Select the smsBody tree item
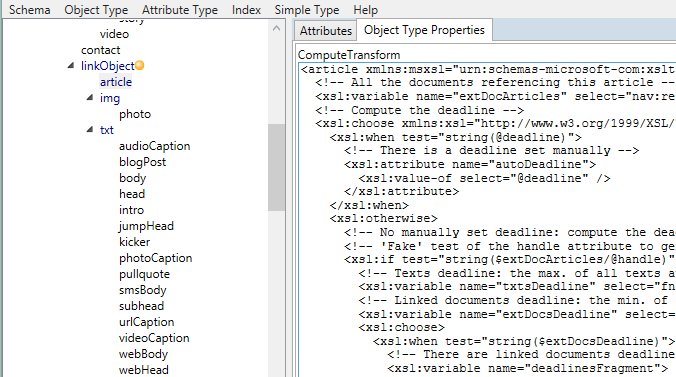676x377 pixels. [x=142, y=290]
